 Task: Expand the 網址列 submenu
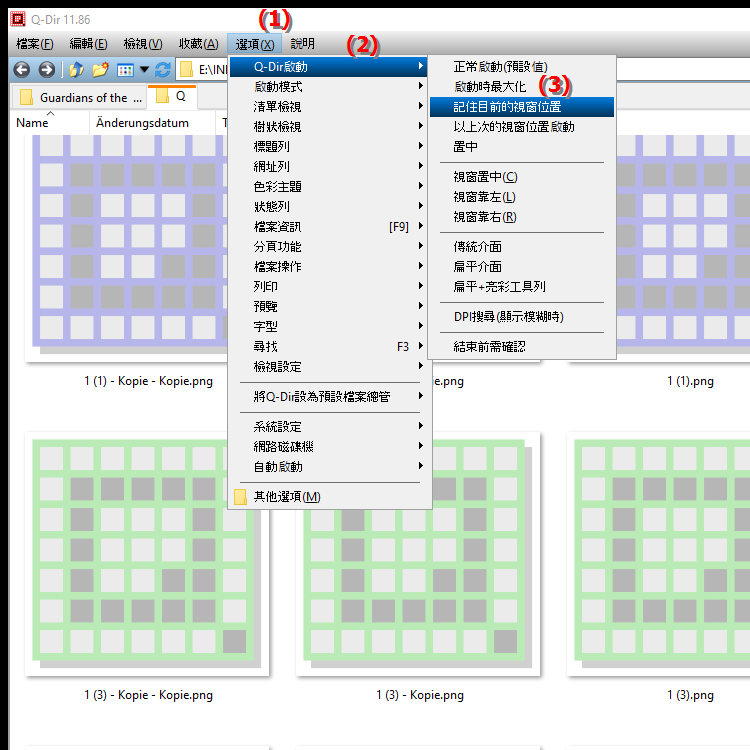tap(329, 166)
